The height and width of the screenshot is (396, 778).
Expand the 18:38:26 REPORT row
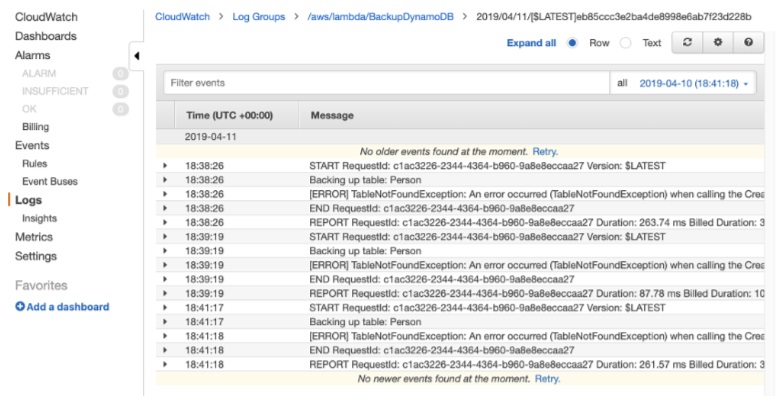(165, 222)
